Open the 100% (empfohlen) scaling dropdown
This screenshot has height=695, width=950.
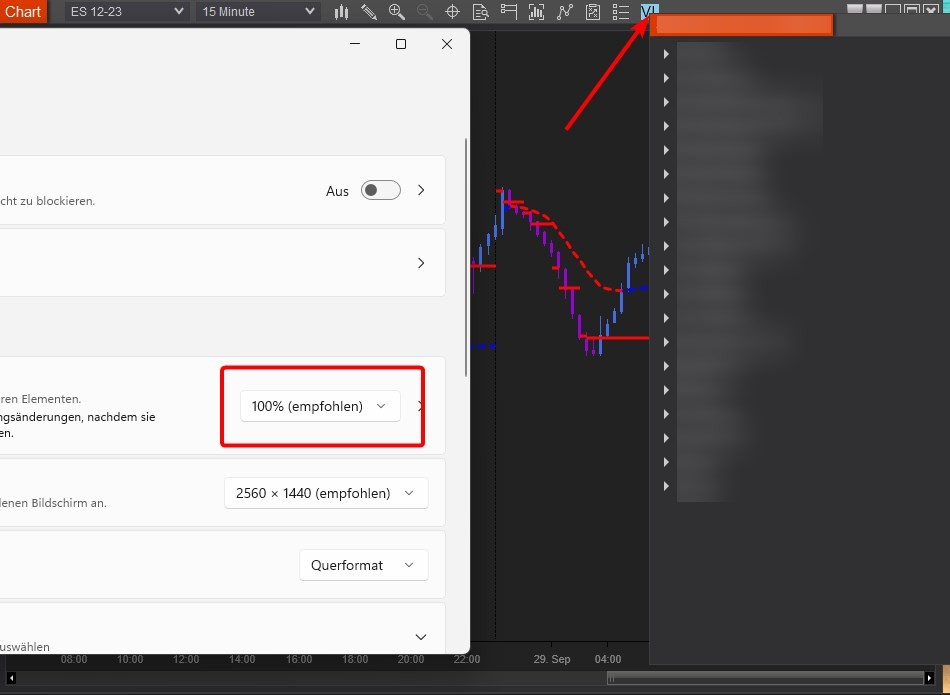320,406
